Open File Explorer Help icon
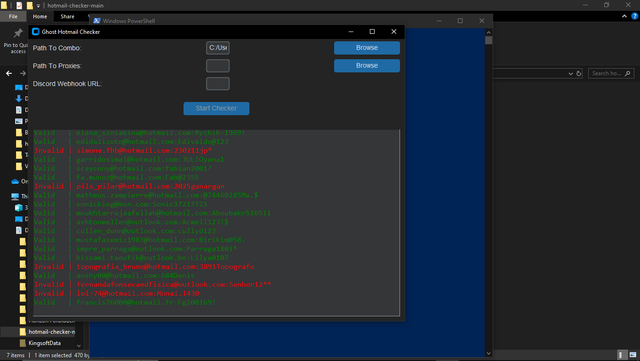Screen dimensions: 640x361 pos(635,16)
